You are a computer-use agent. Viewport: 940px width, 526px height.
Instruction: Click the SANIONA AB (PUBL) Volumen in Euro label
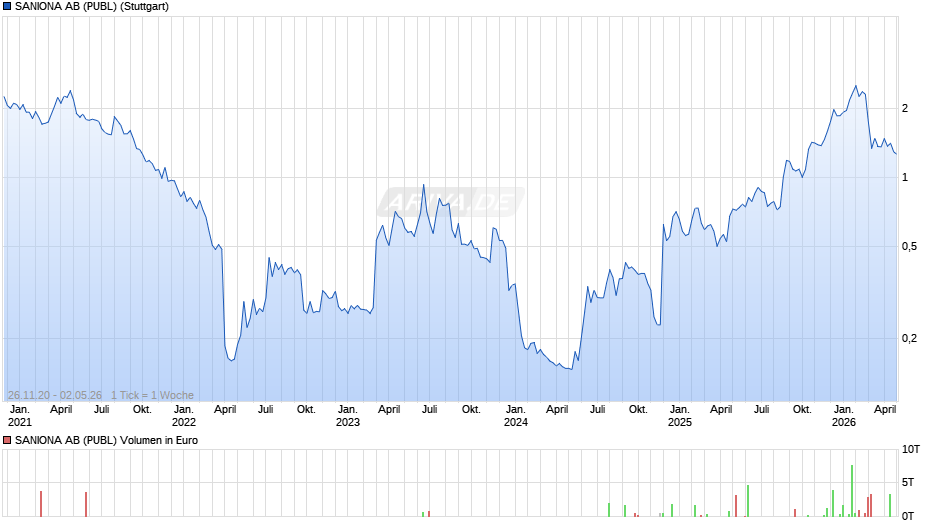point(106,440)
